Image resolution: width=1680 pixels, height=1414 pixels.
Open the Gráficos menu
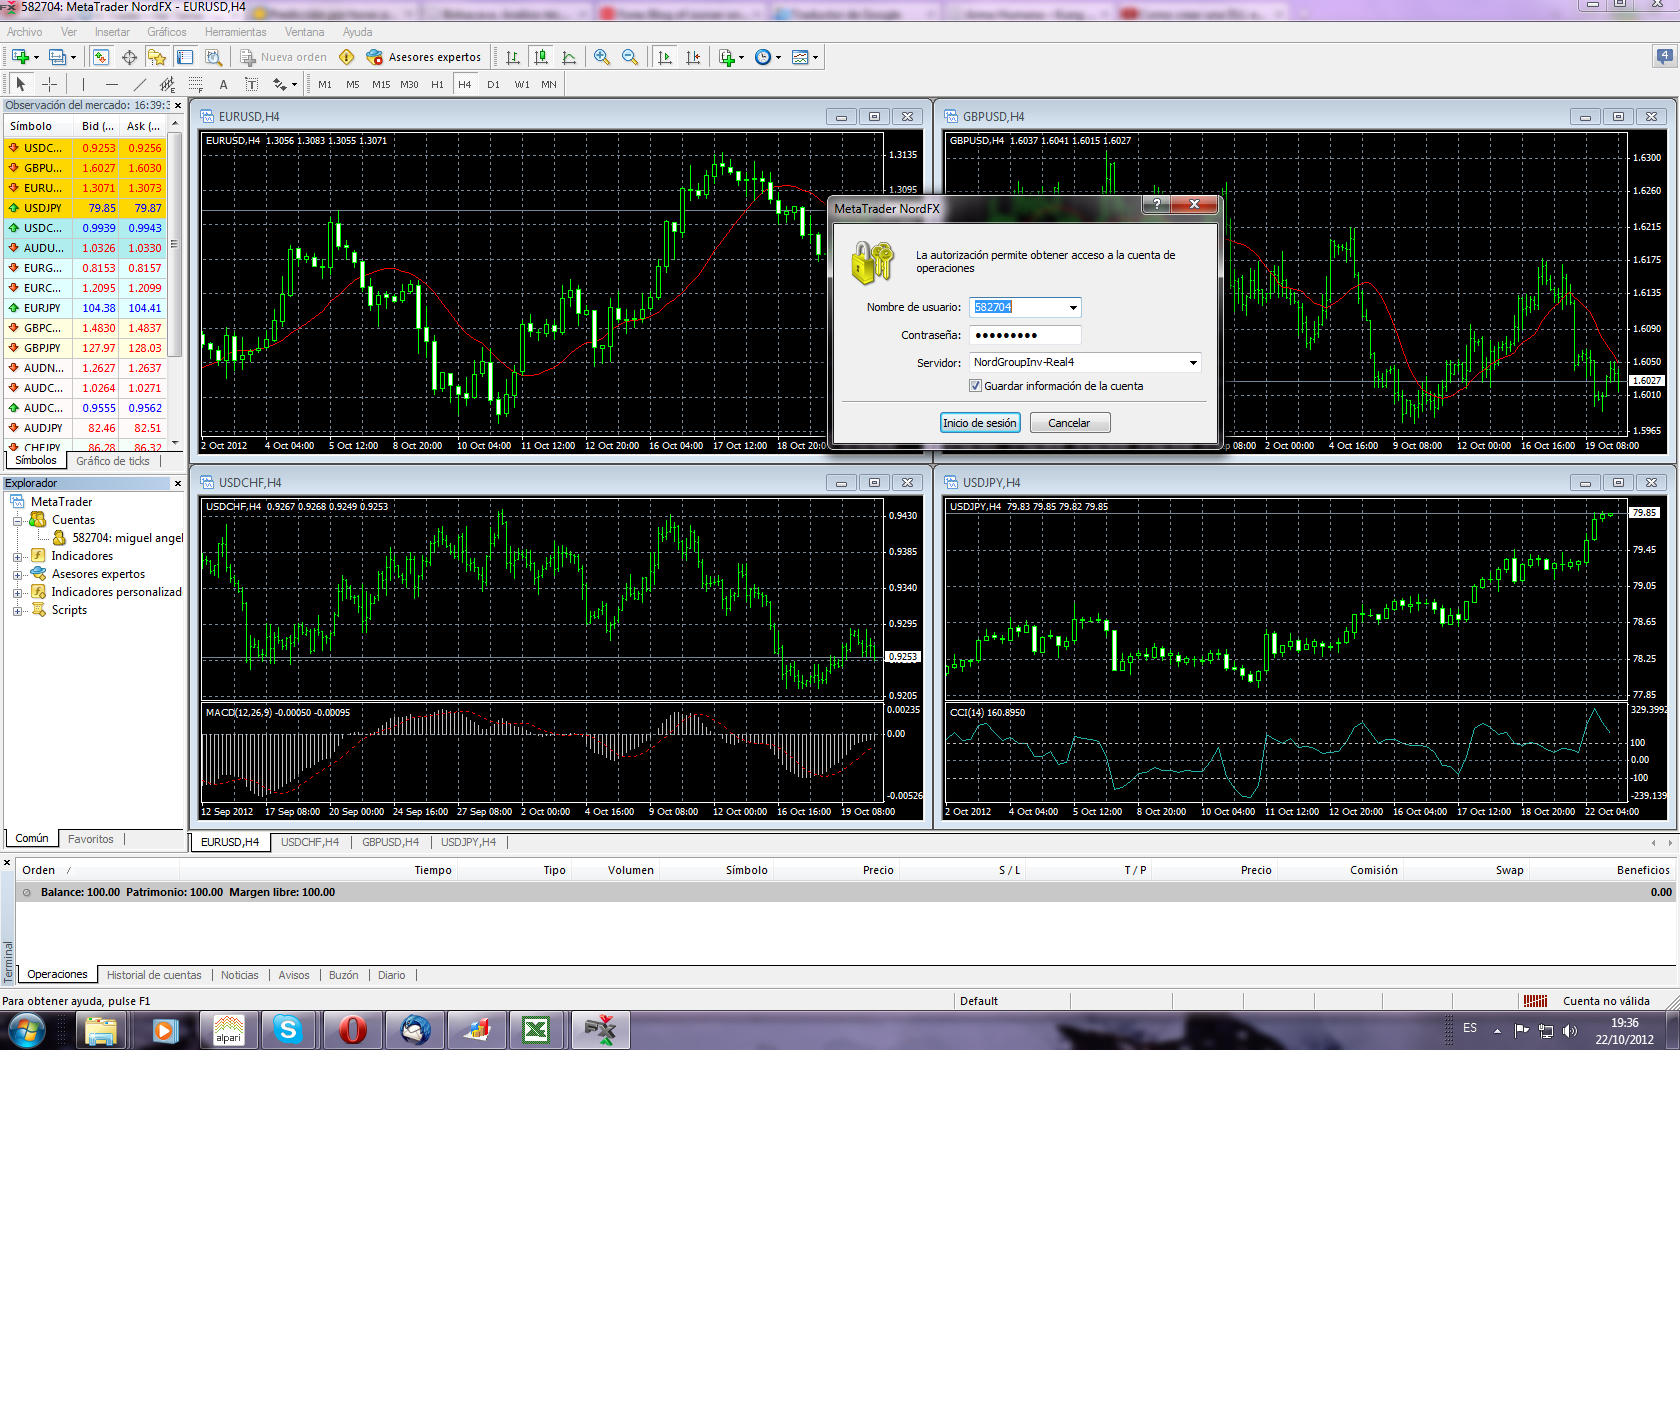[167, 32]
